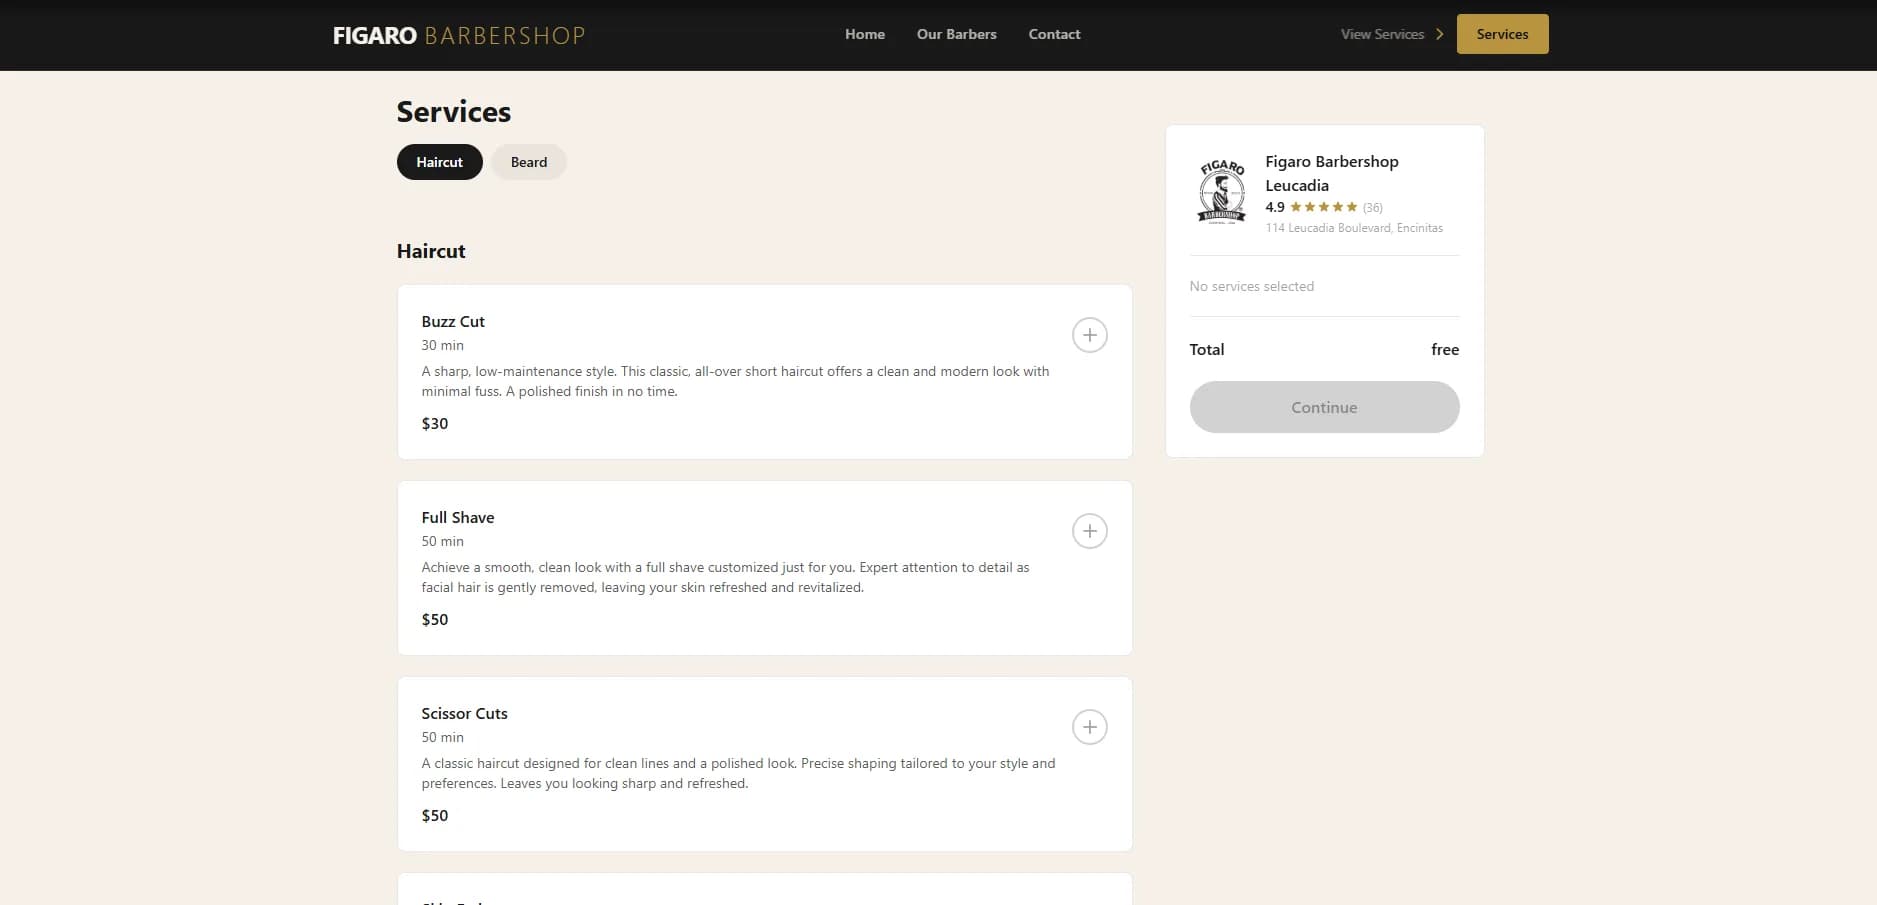Navigate to the Contact page
The image size is (1877, 905).
click(x=1054, y=34)
